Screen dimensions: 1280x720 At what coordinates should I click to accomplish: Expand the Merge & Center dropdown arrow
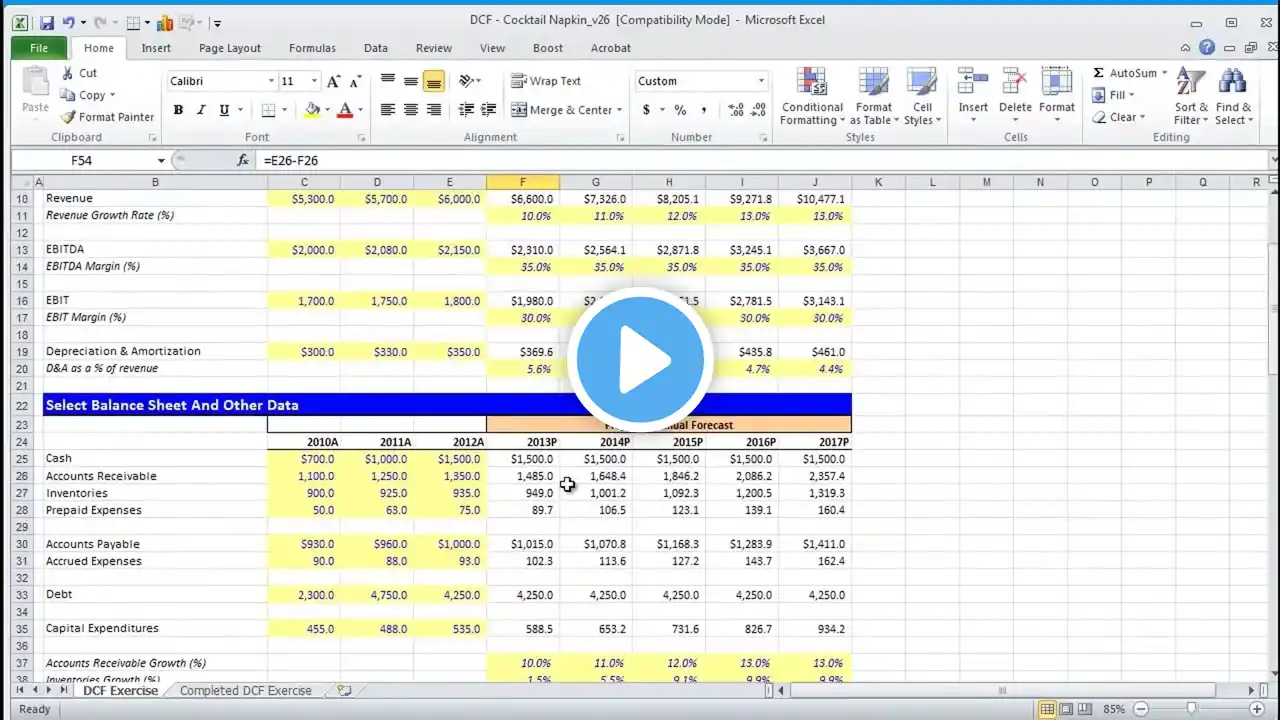pyautogui.click(x=619, y=110)
